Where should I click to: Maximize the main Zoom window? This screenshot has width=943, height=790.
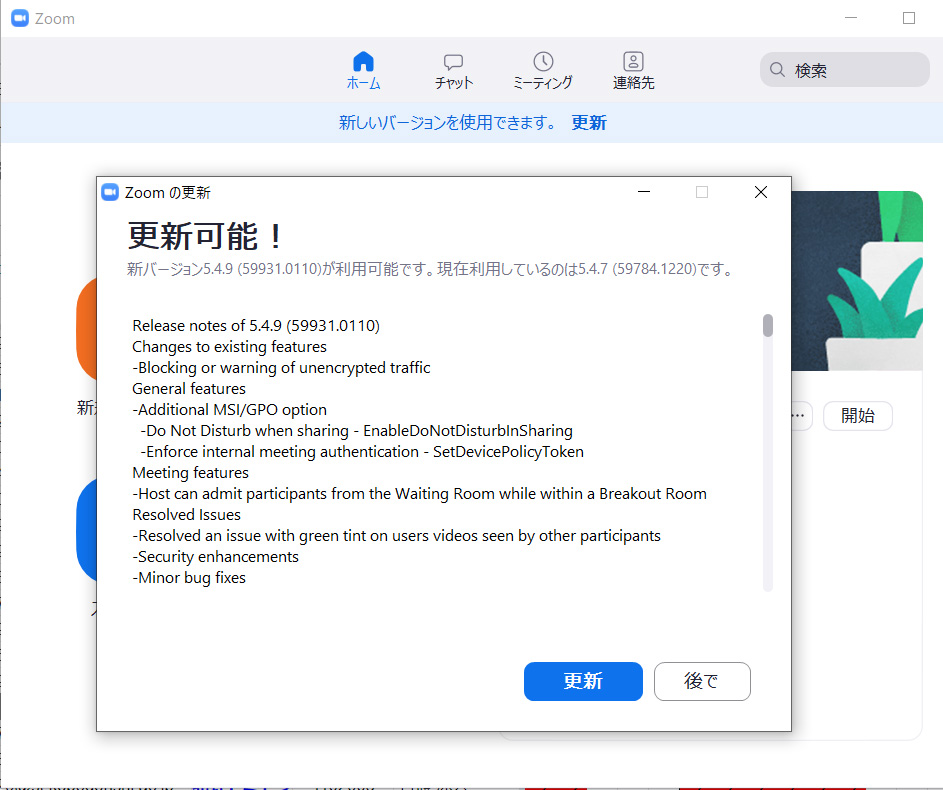[909, 18]
